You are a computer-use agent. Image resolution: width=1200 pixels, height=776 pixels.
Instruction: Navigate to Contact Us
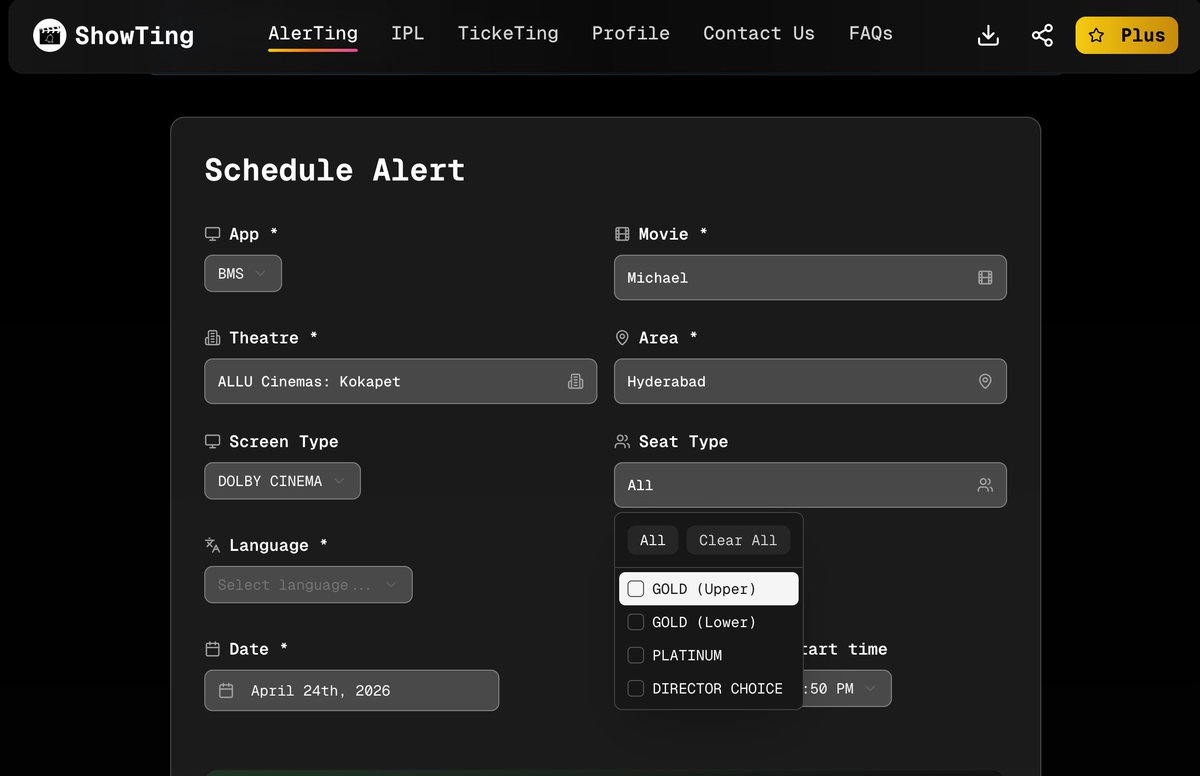click(759, 34)
